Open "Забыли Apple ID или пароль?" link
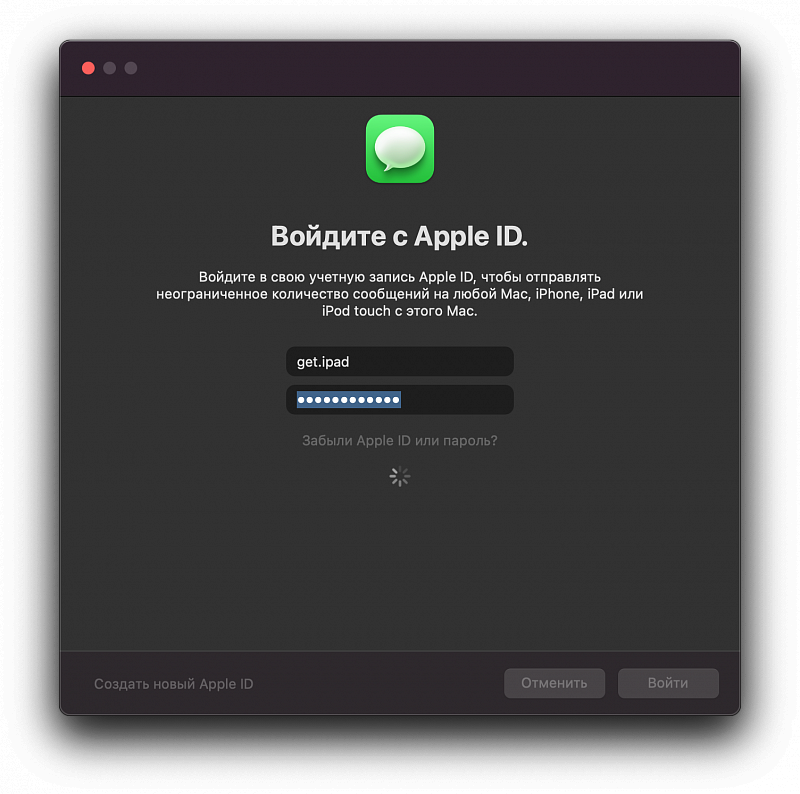This screenshot has height=794, width=800. pyautogui.click(x=399, y=440)
